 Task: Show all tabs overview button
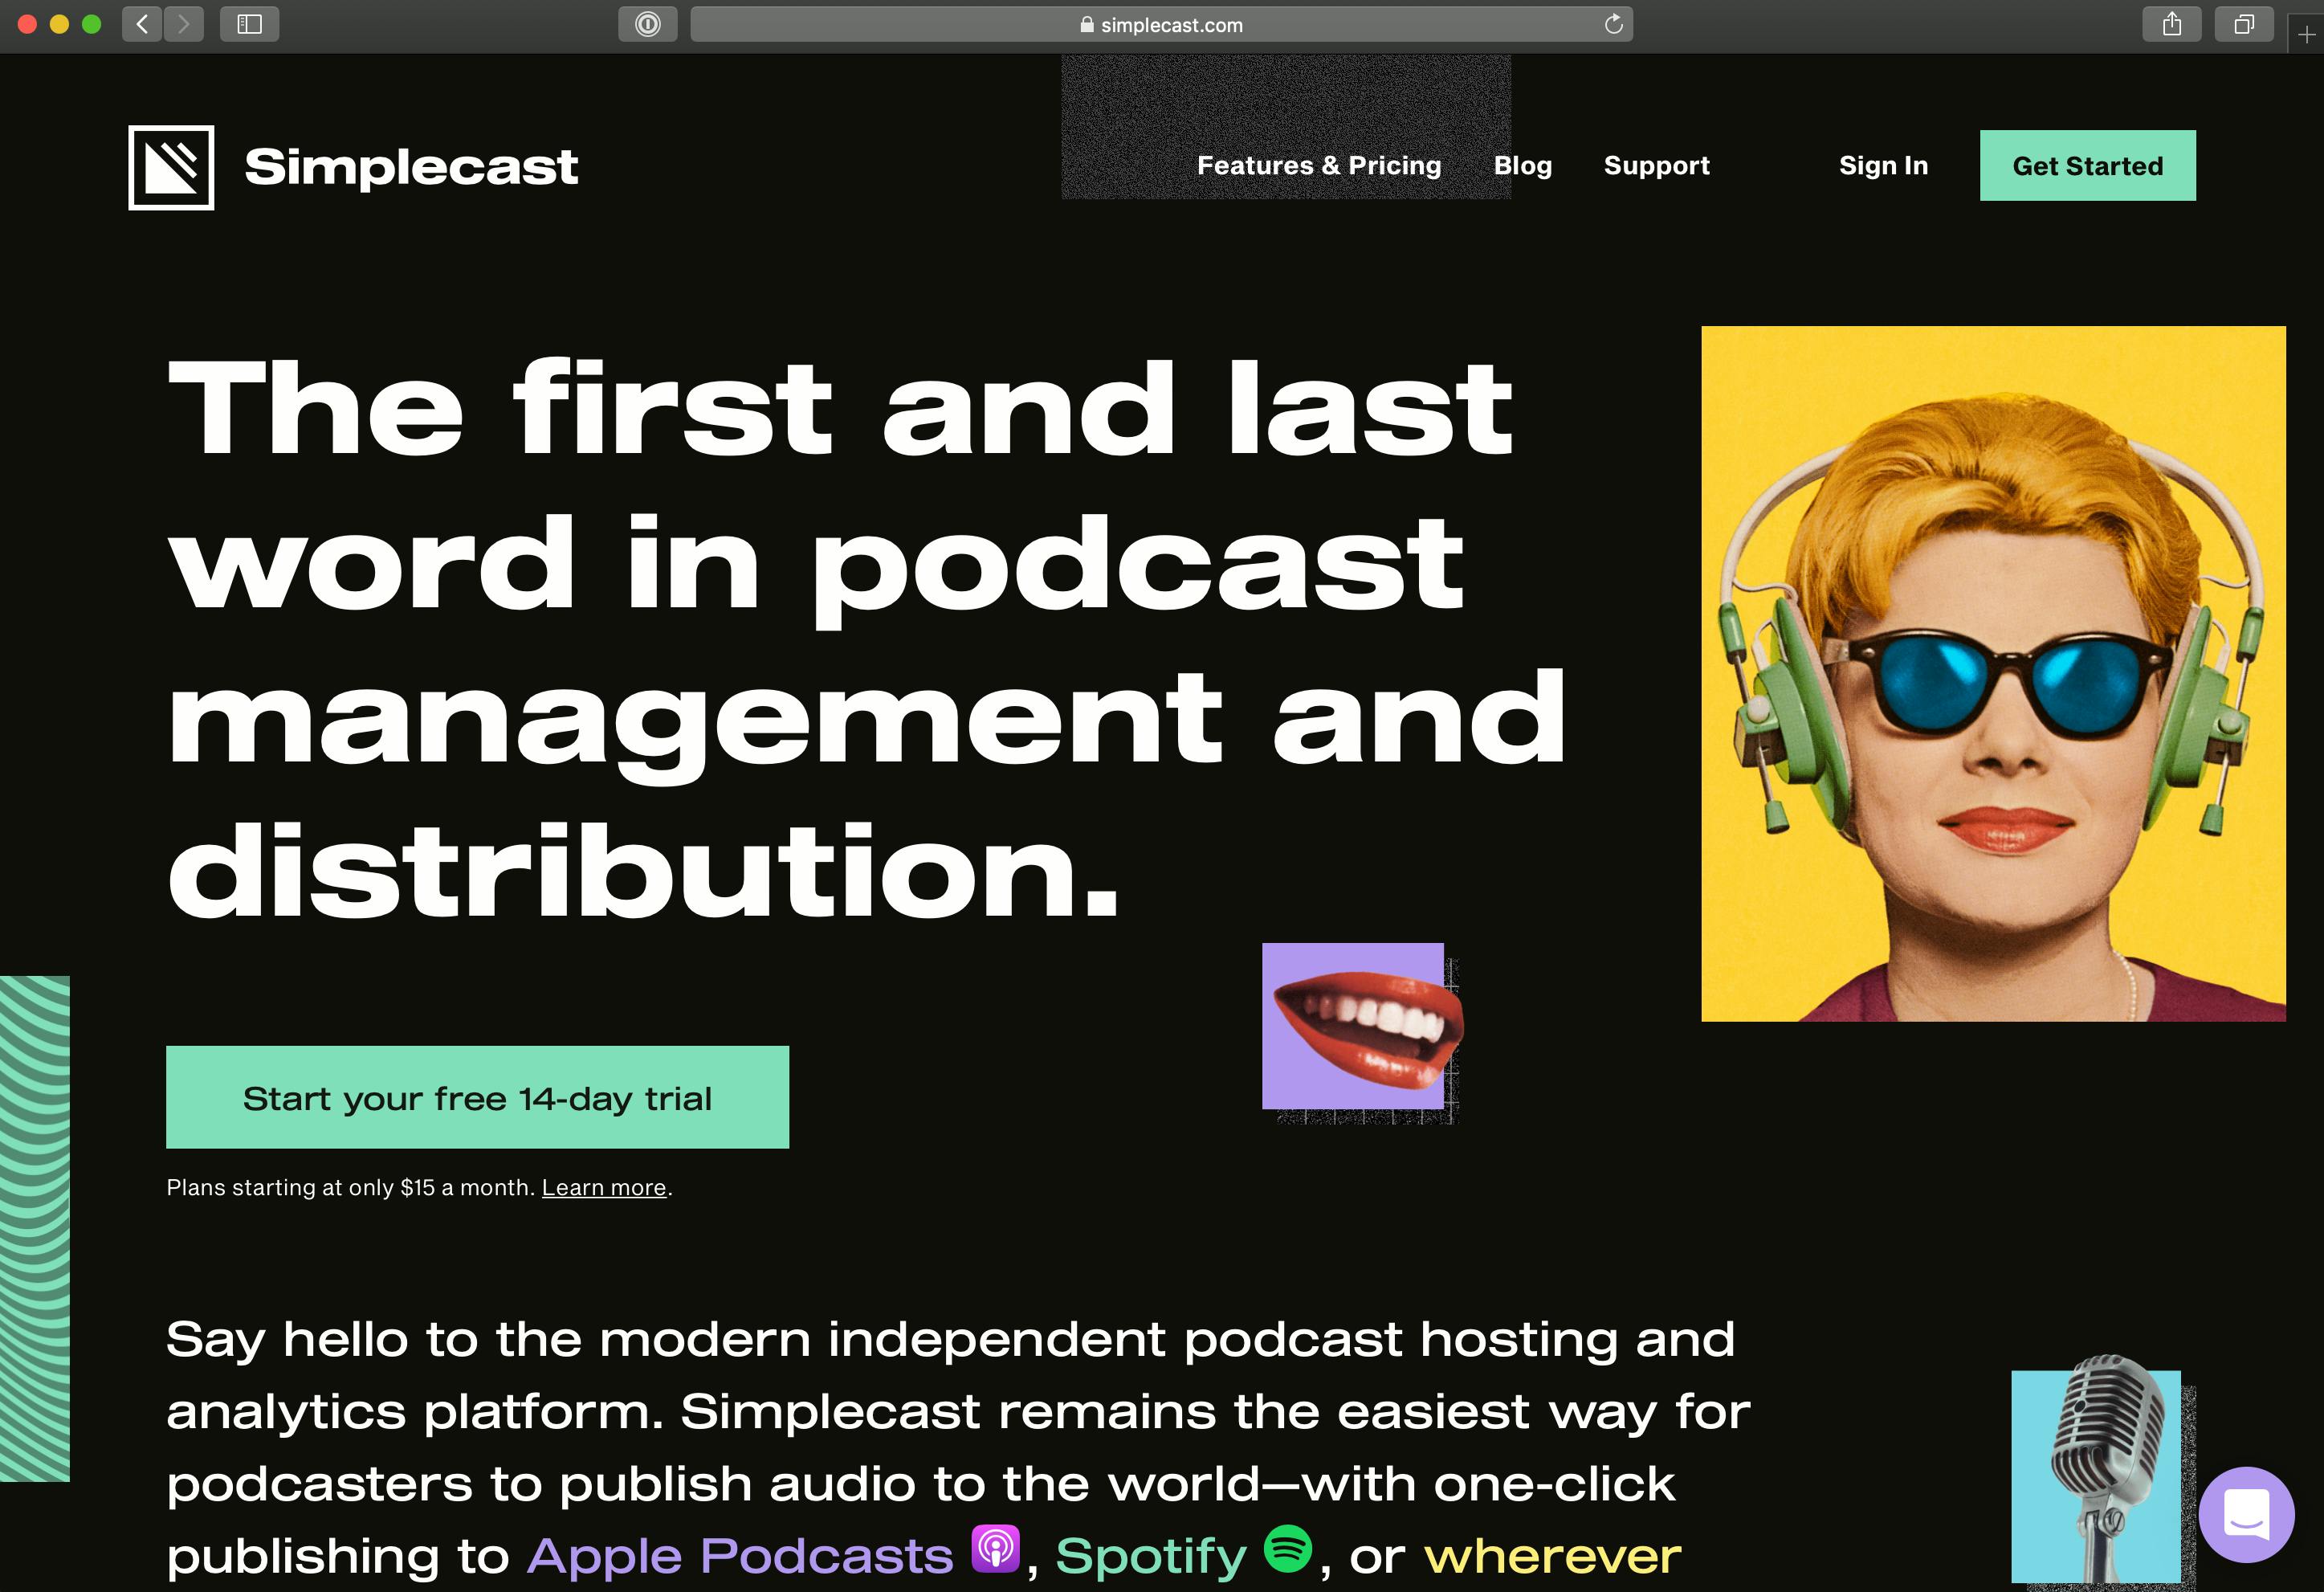pyautogui.click(x=2244, y=24)
